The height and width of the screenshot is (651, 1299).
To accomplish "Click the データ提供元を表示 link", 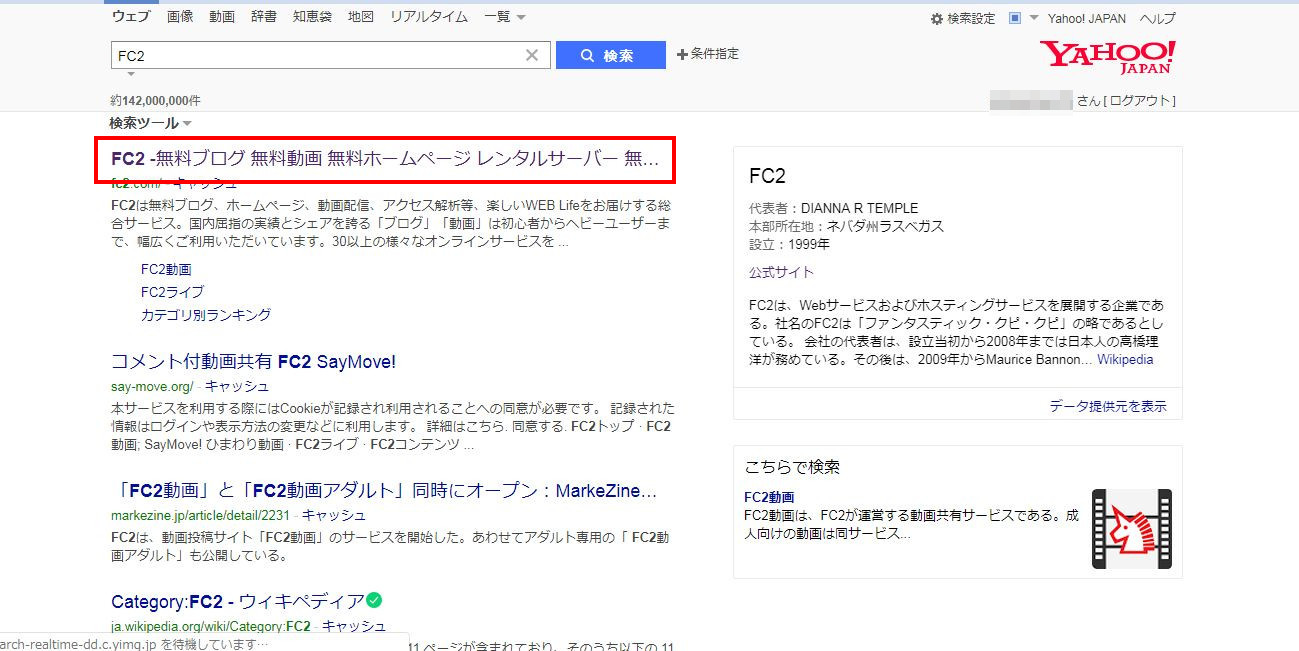I will pyautogui.click(x=1108, y=406).
